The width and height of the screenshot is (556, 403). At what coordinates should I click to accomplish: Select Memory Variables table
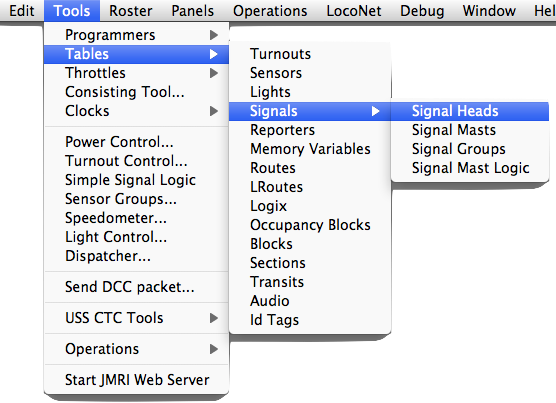310,149
